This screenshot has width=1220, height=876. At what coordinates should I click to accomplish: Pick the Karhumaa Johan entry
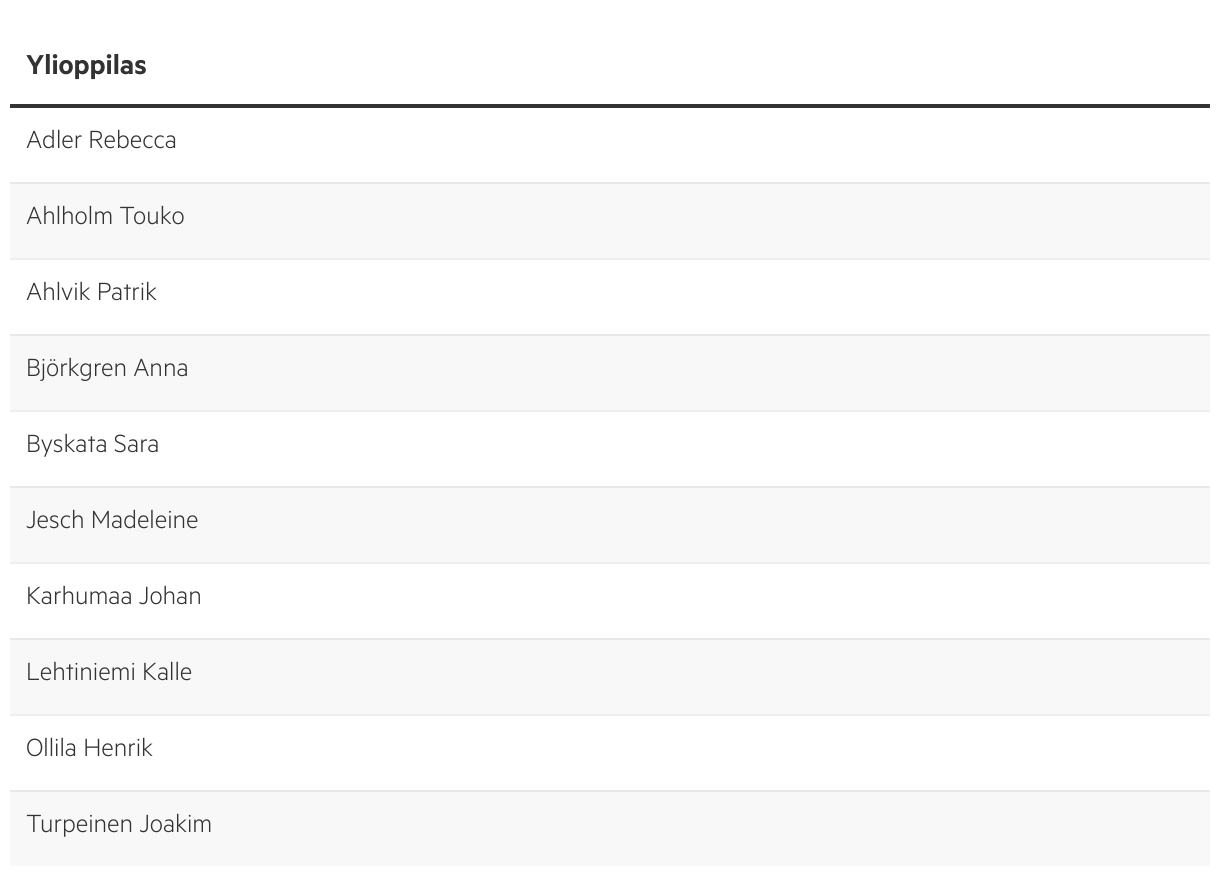pos(113,596)
